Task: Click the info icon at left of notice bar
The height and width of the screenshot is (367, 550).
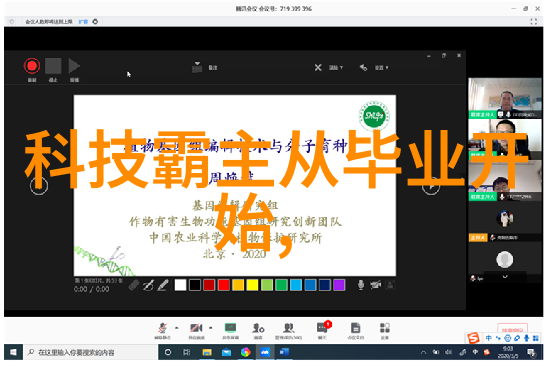Action: (12, 22)
